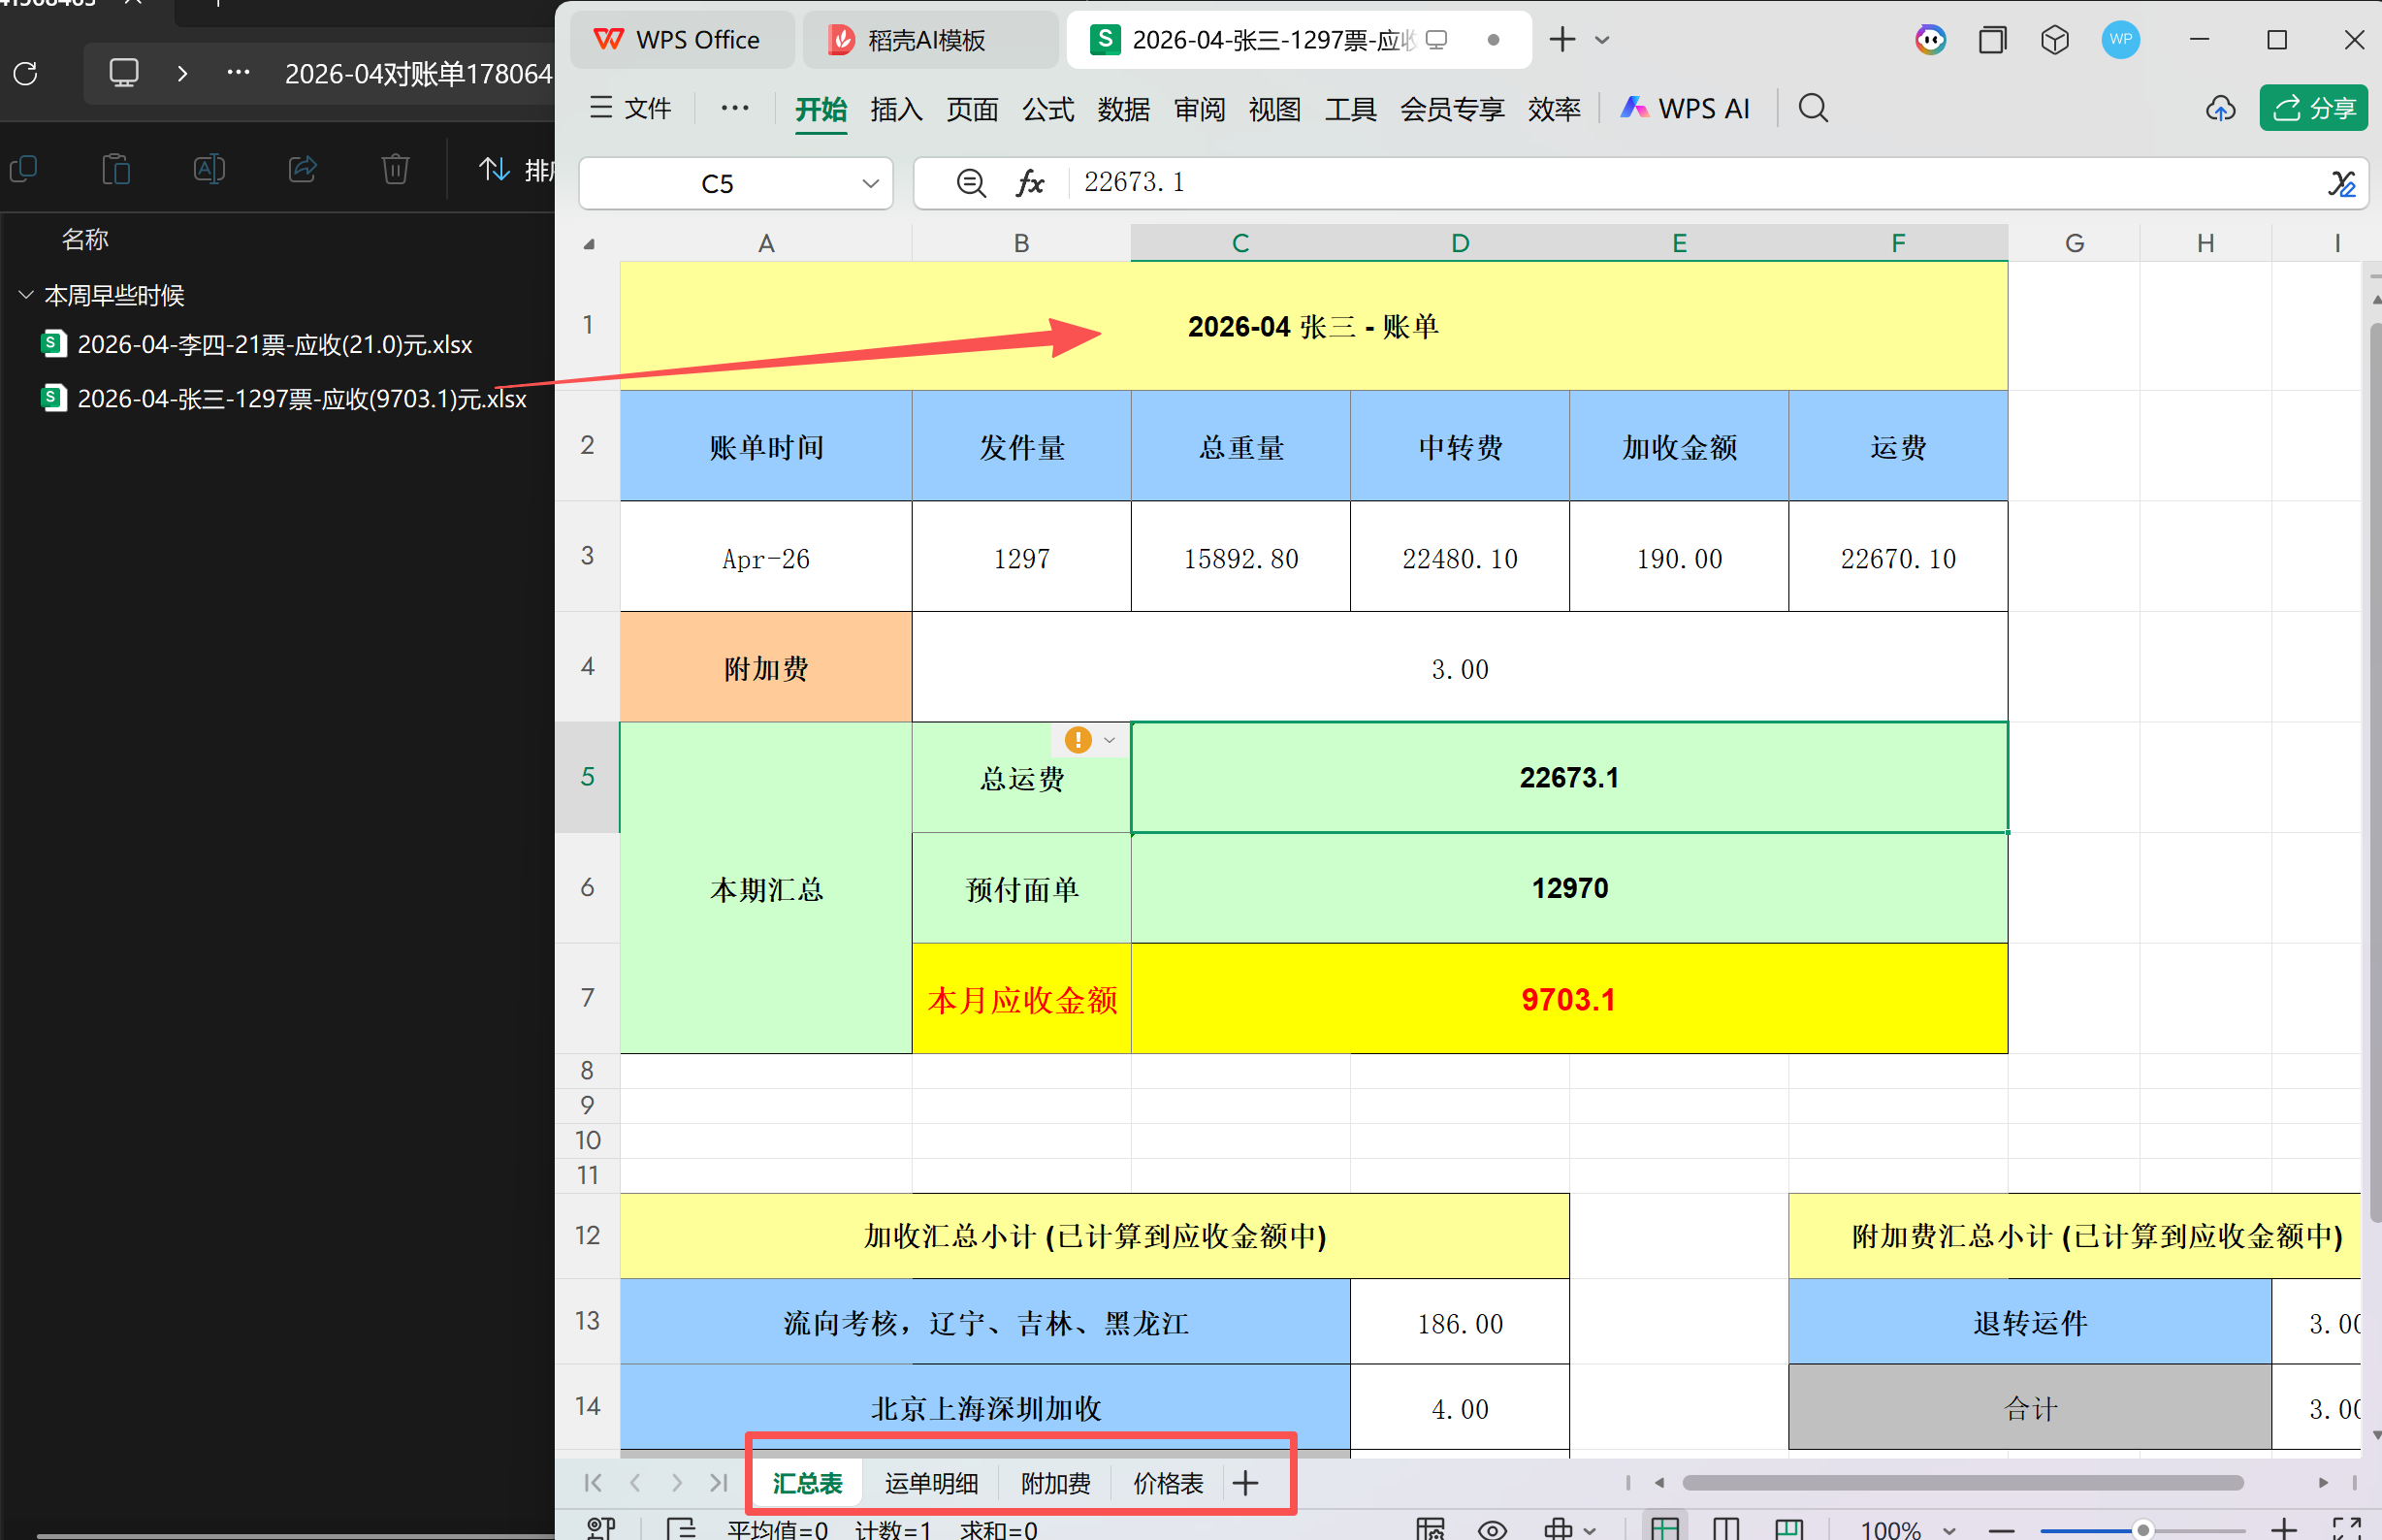Click the new tab plus in WPS title bar
The image size is (2382, 1540).
(1562, 40)
